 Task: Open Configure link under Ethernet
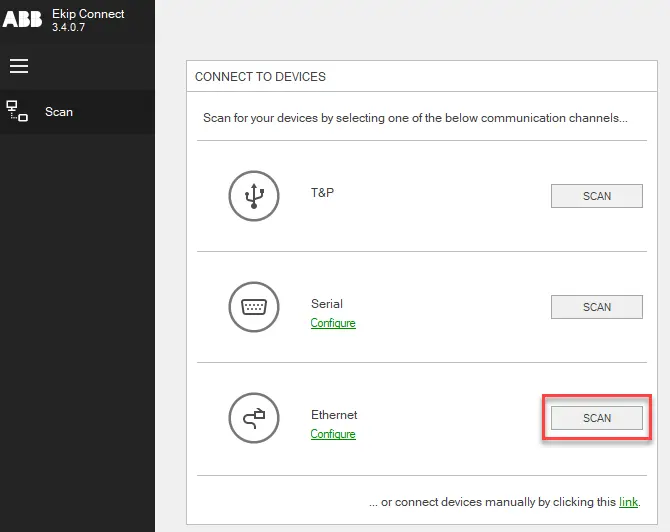pyautogui.click(x=333, y=434)
